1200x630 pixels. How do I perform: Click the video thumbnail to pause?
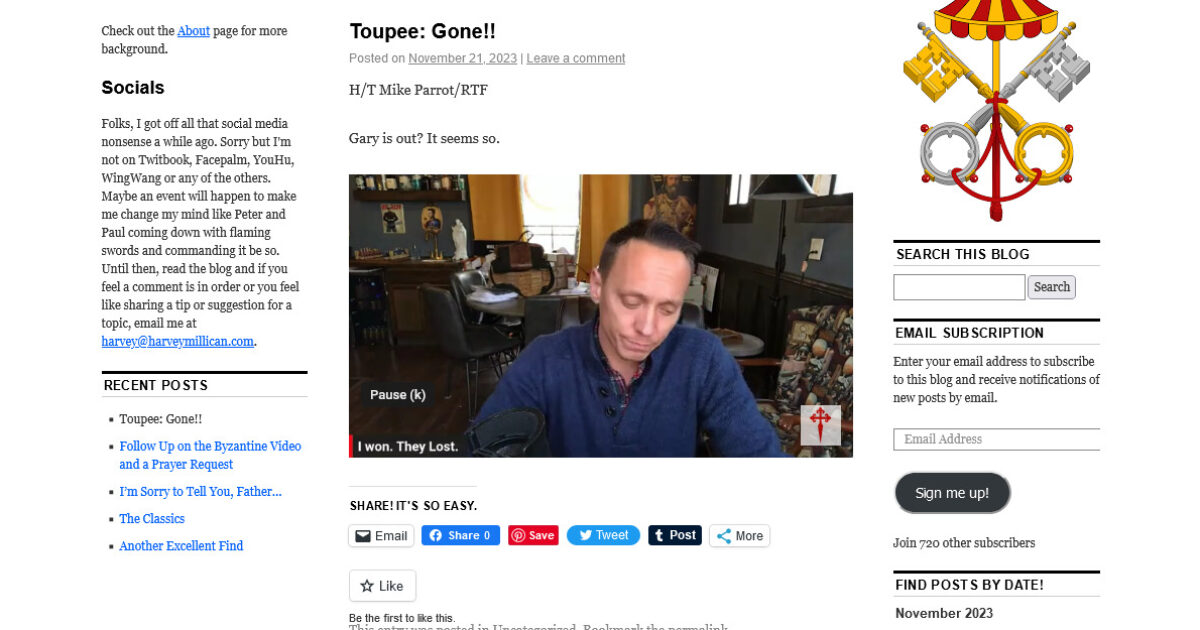coord(601,316)
